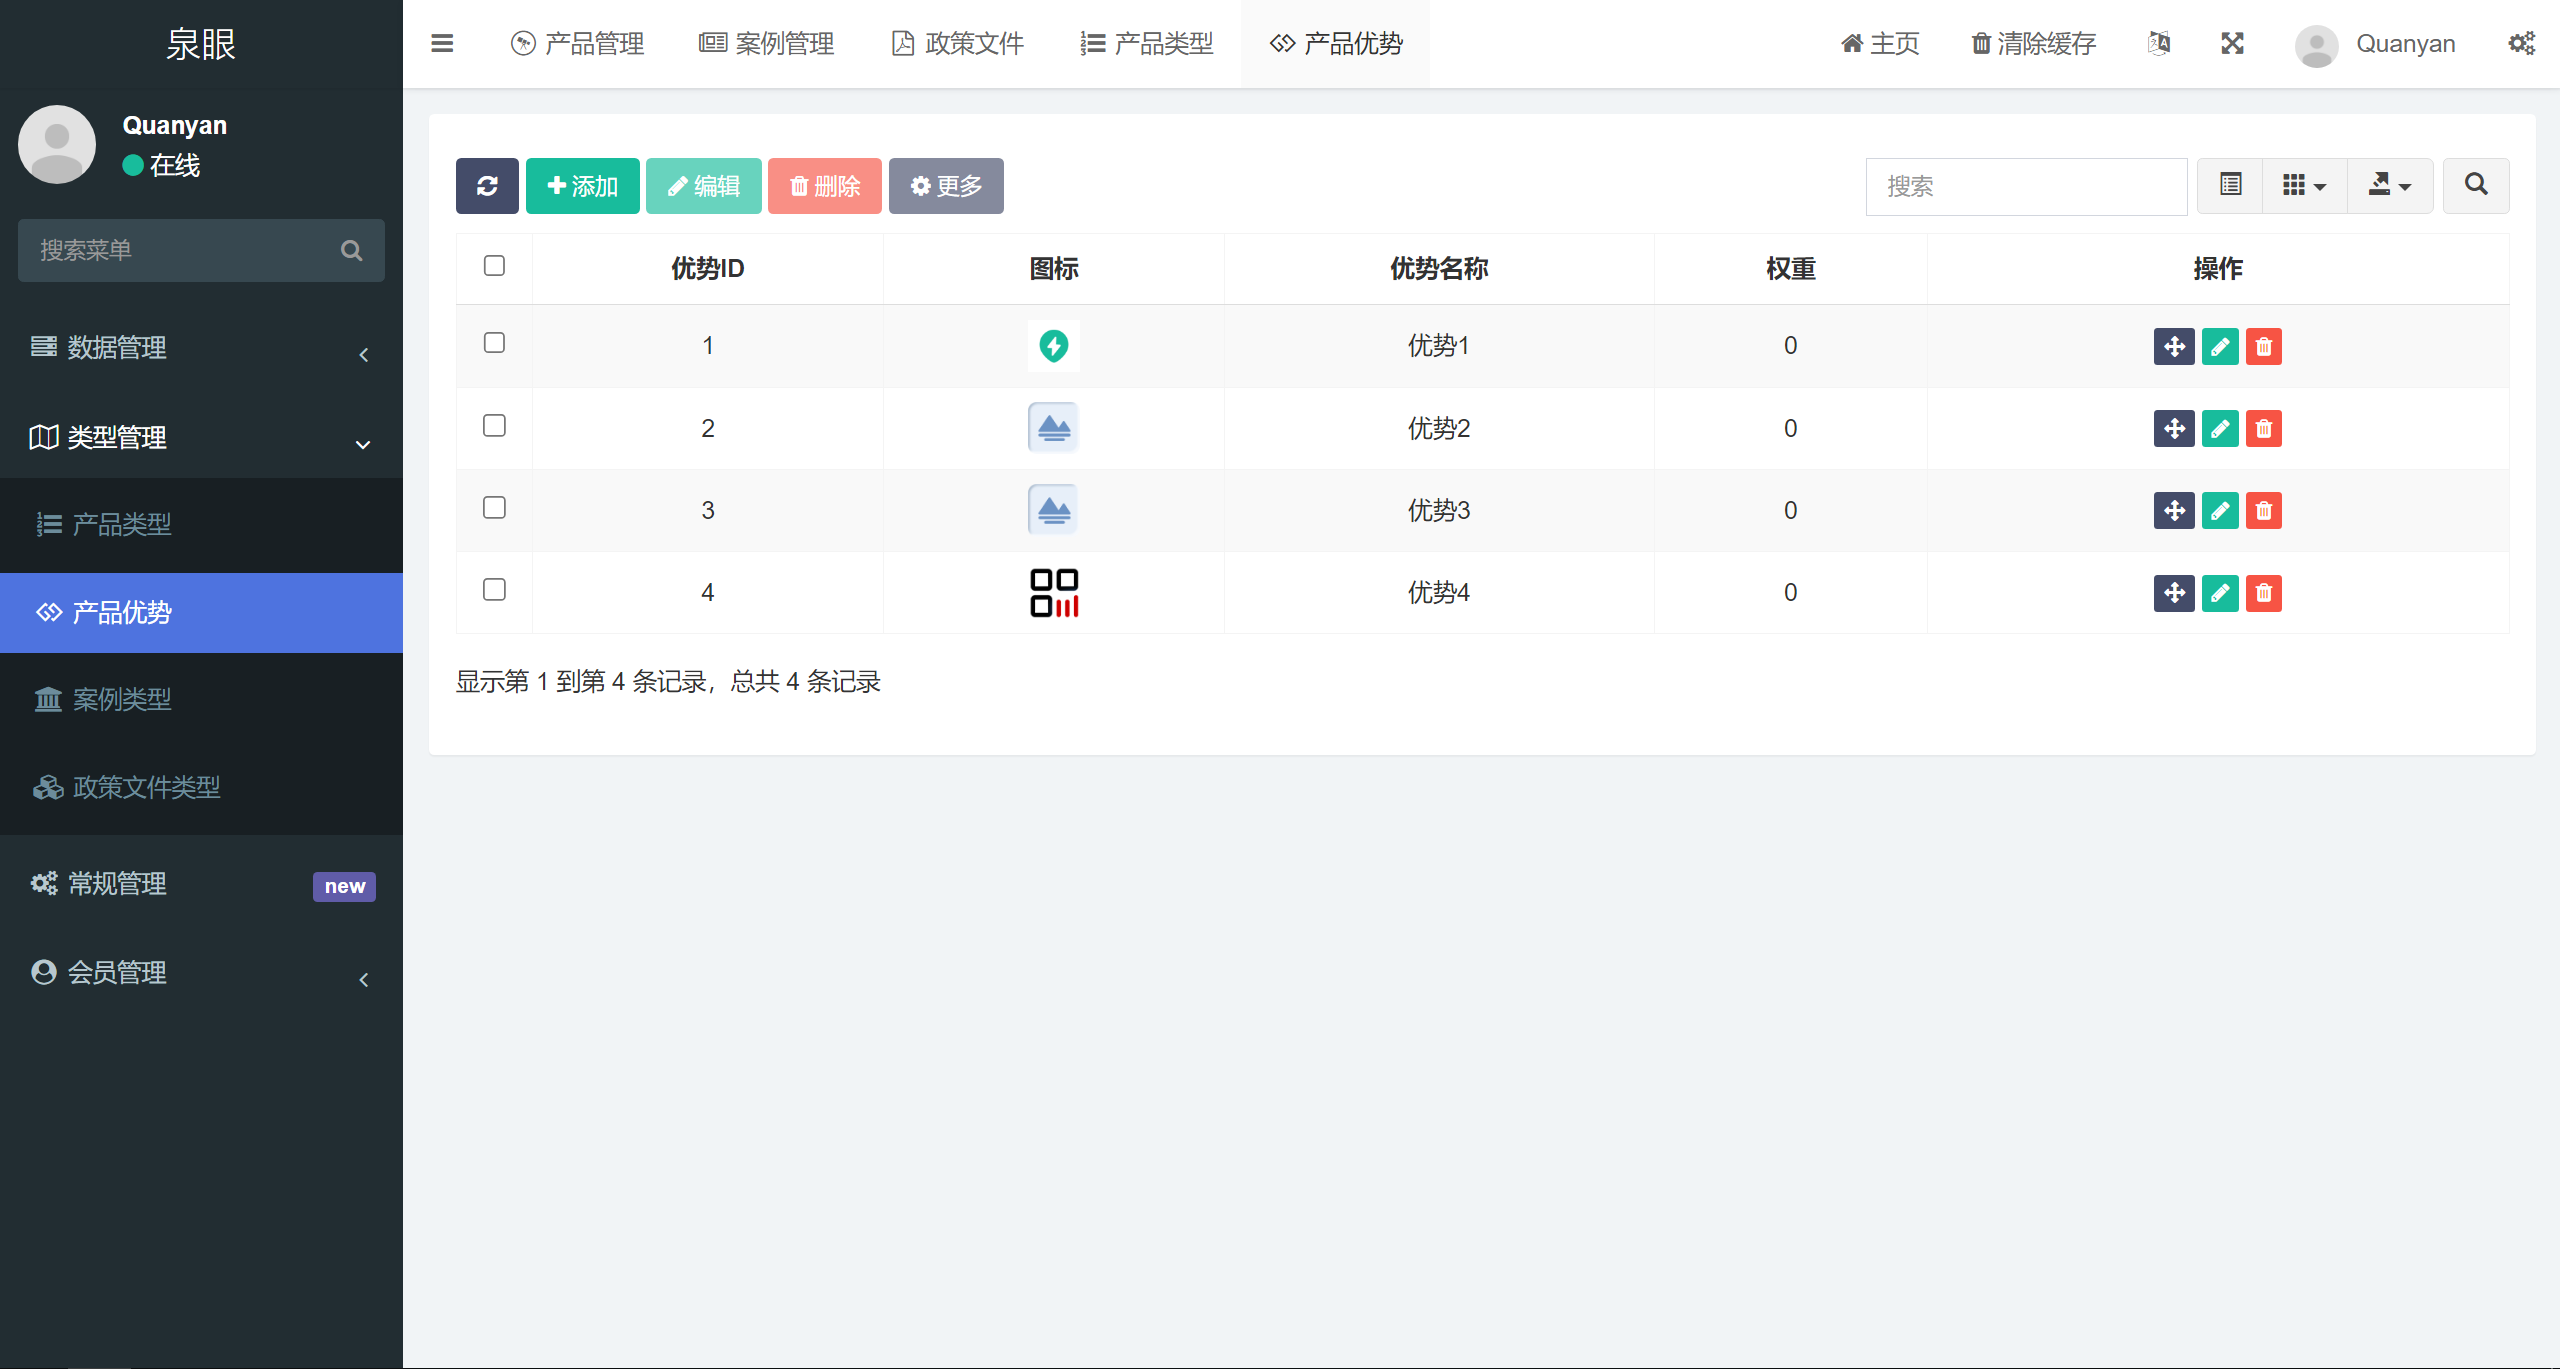The width and height of the screenshot is (2560, 1369).
Task: Check the checkbox for row ID 2
Action: [x=494, y=426]
